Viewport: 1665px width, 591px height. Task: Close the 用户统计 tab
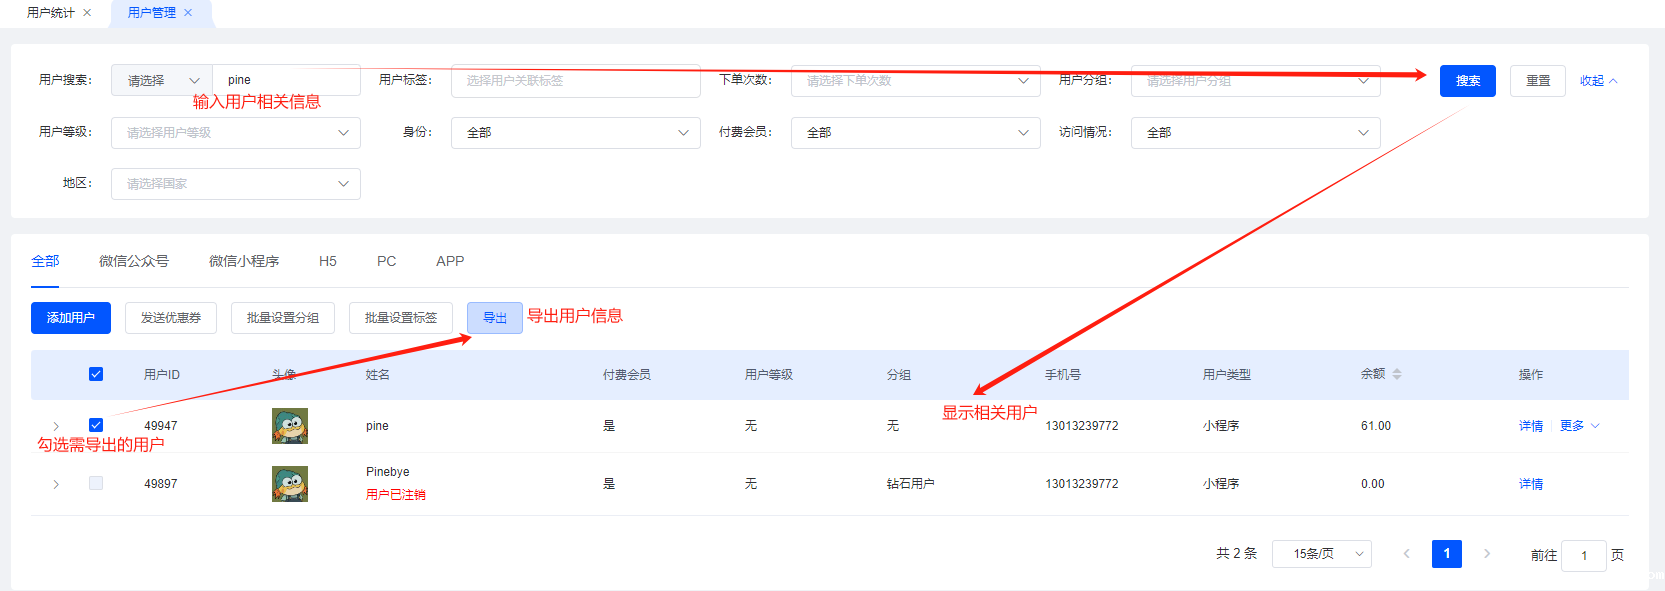click(x=87, y=13)
